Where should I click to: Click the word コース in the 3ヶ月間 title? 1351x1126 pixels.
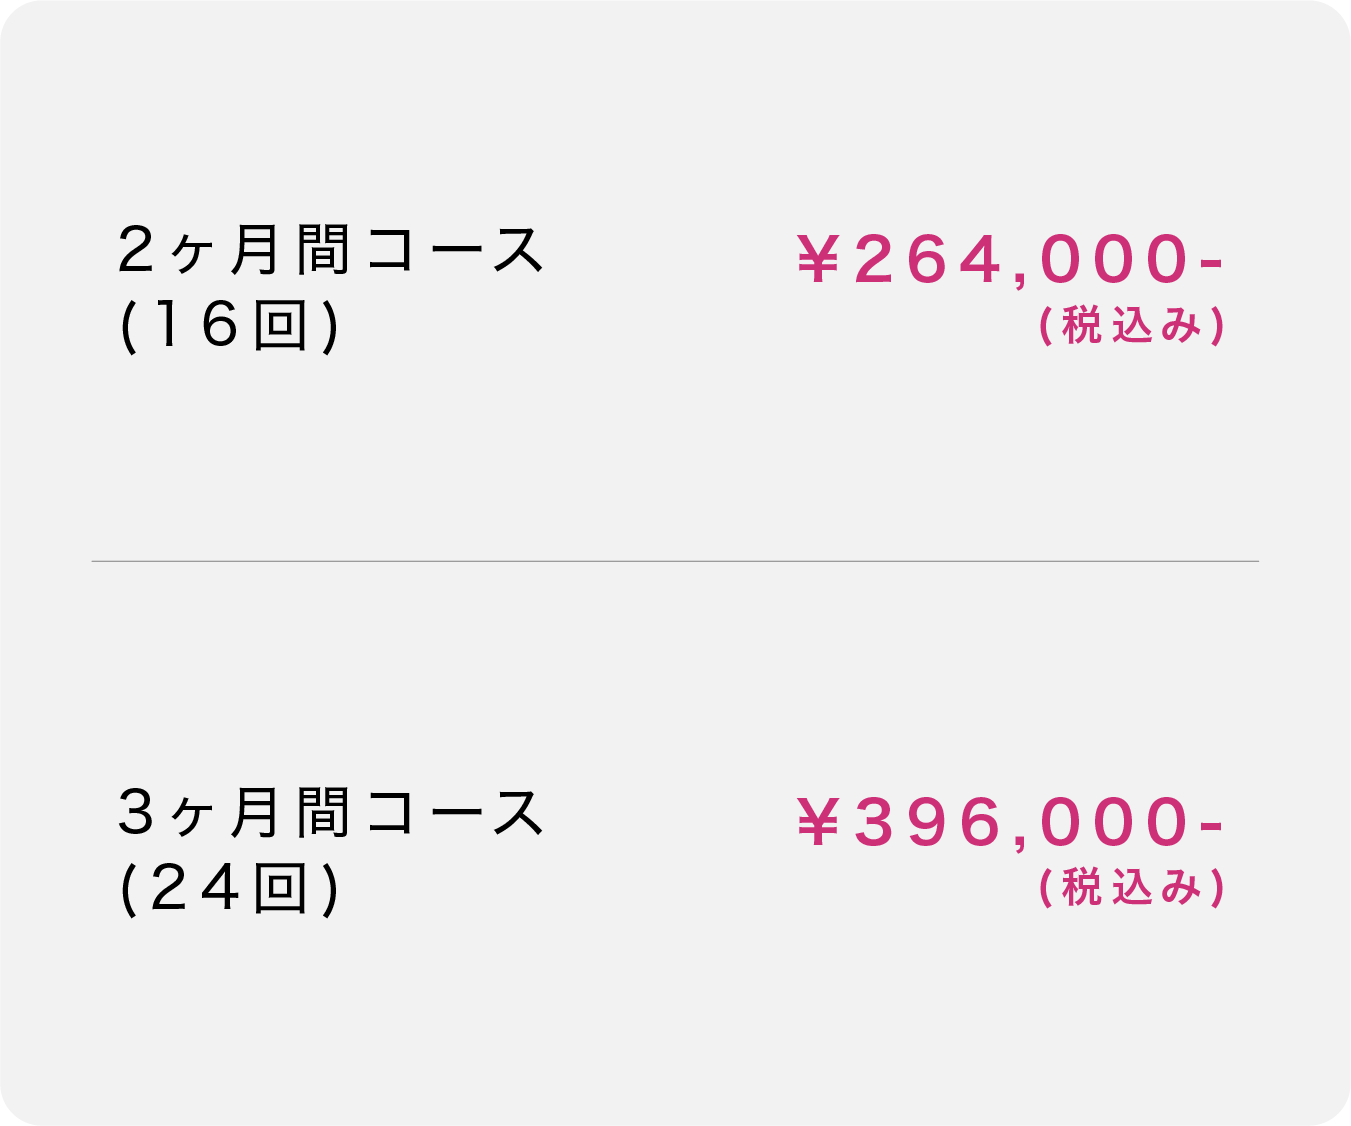coord(455,812)
